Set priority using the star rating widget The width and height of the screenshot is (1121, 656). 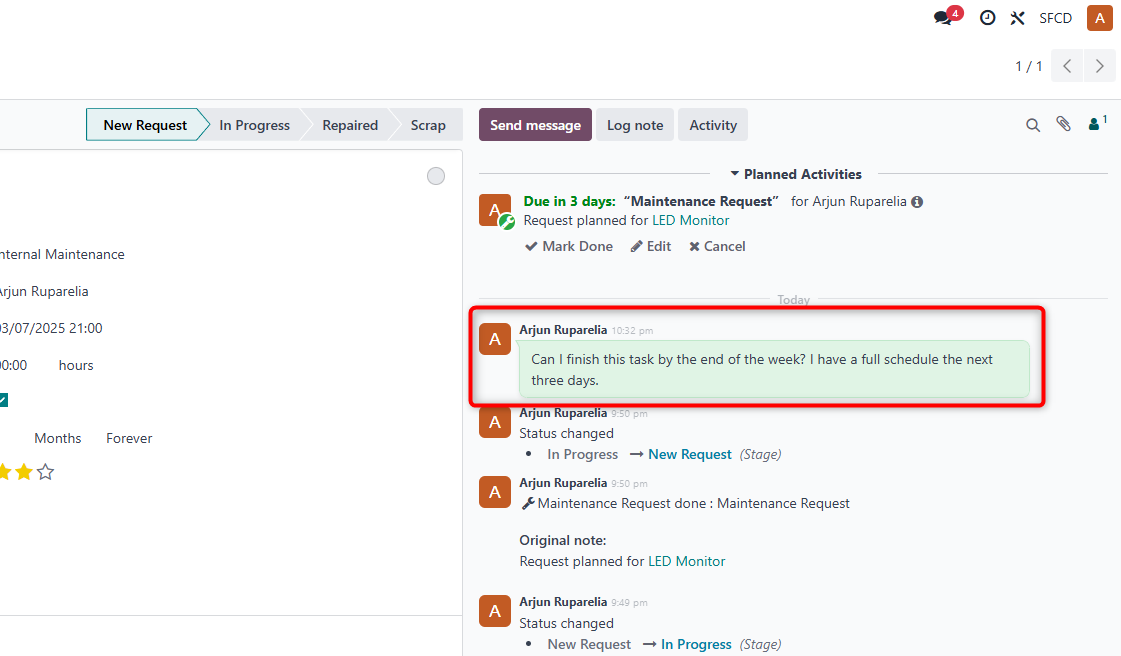25,471
